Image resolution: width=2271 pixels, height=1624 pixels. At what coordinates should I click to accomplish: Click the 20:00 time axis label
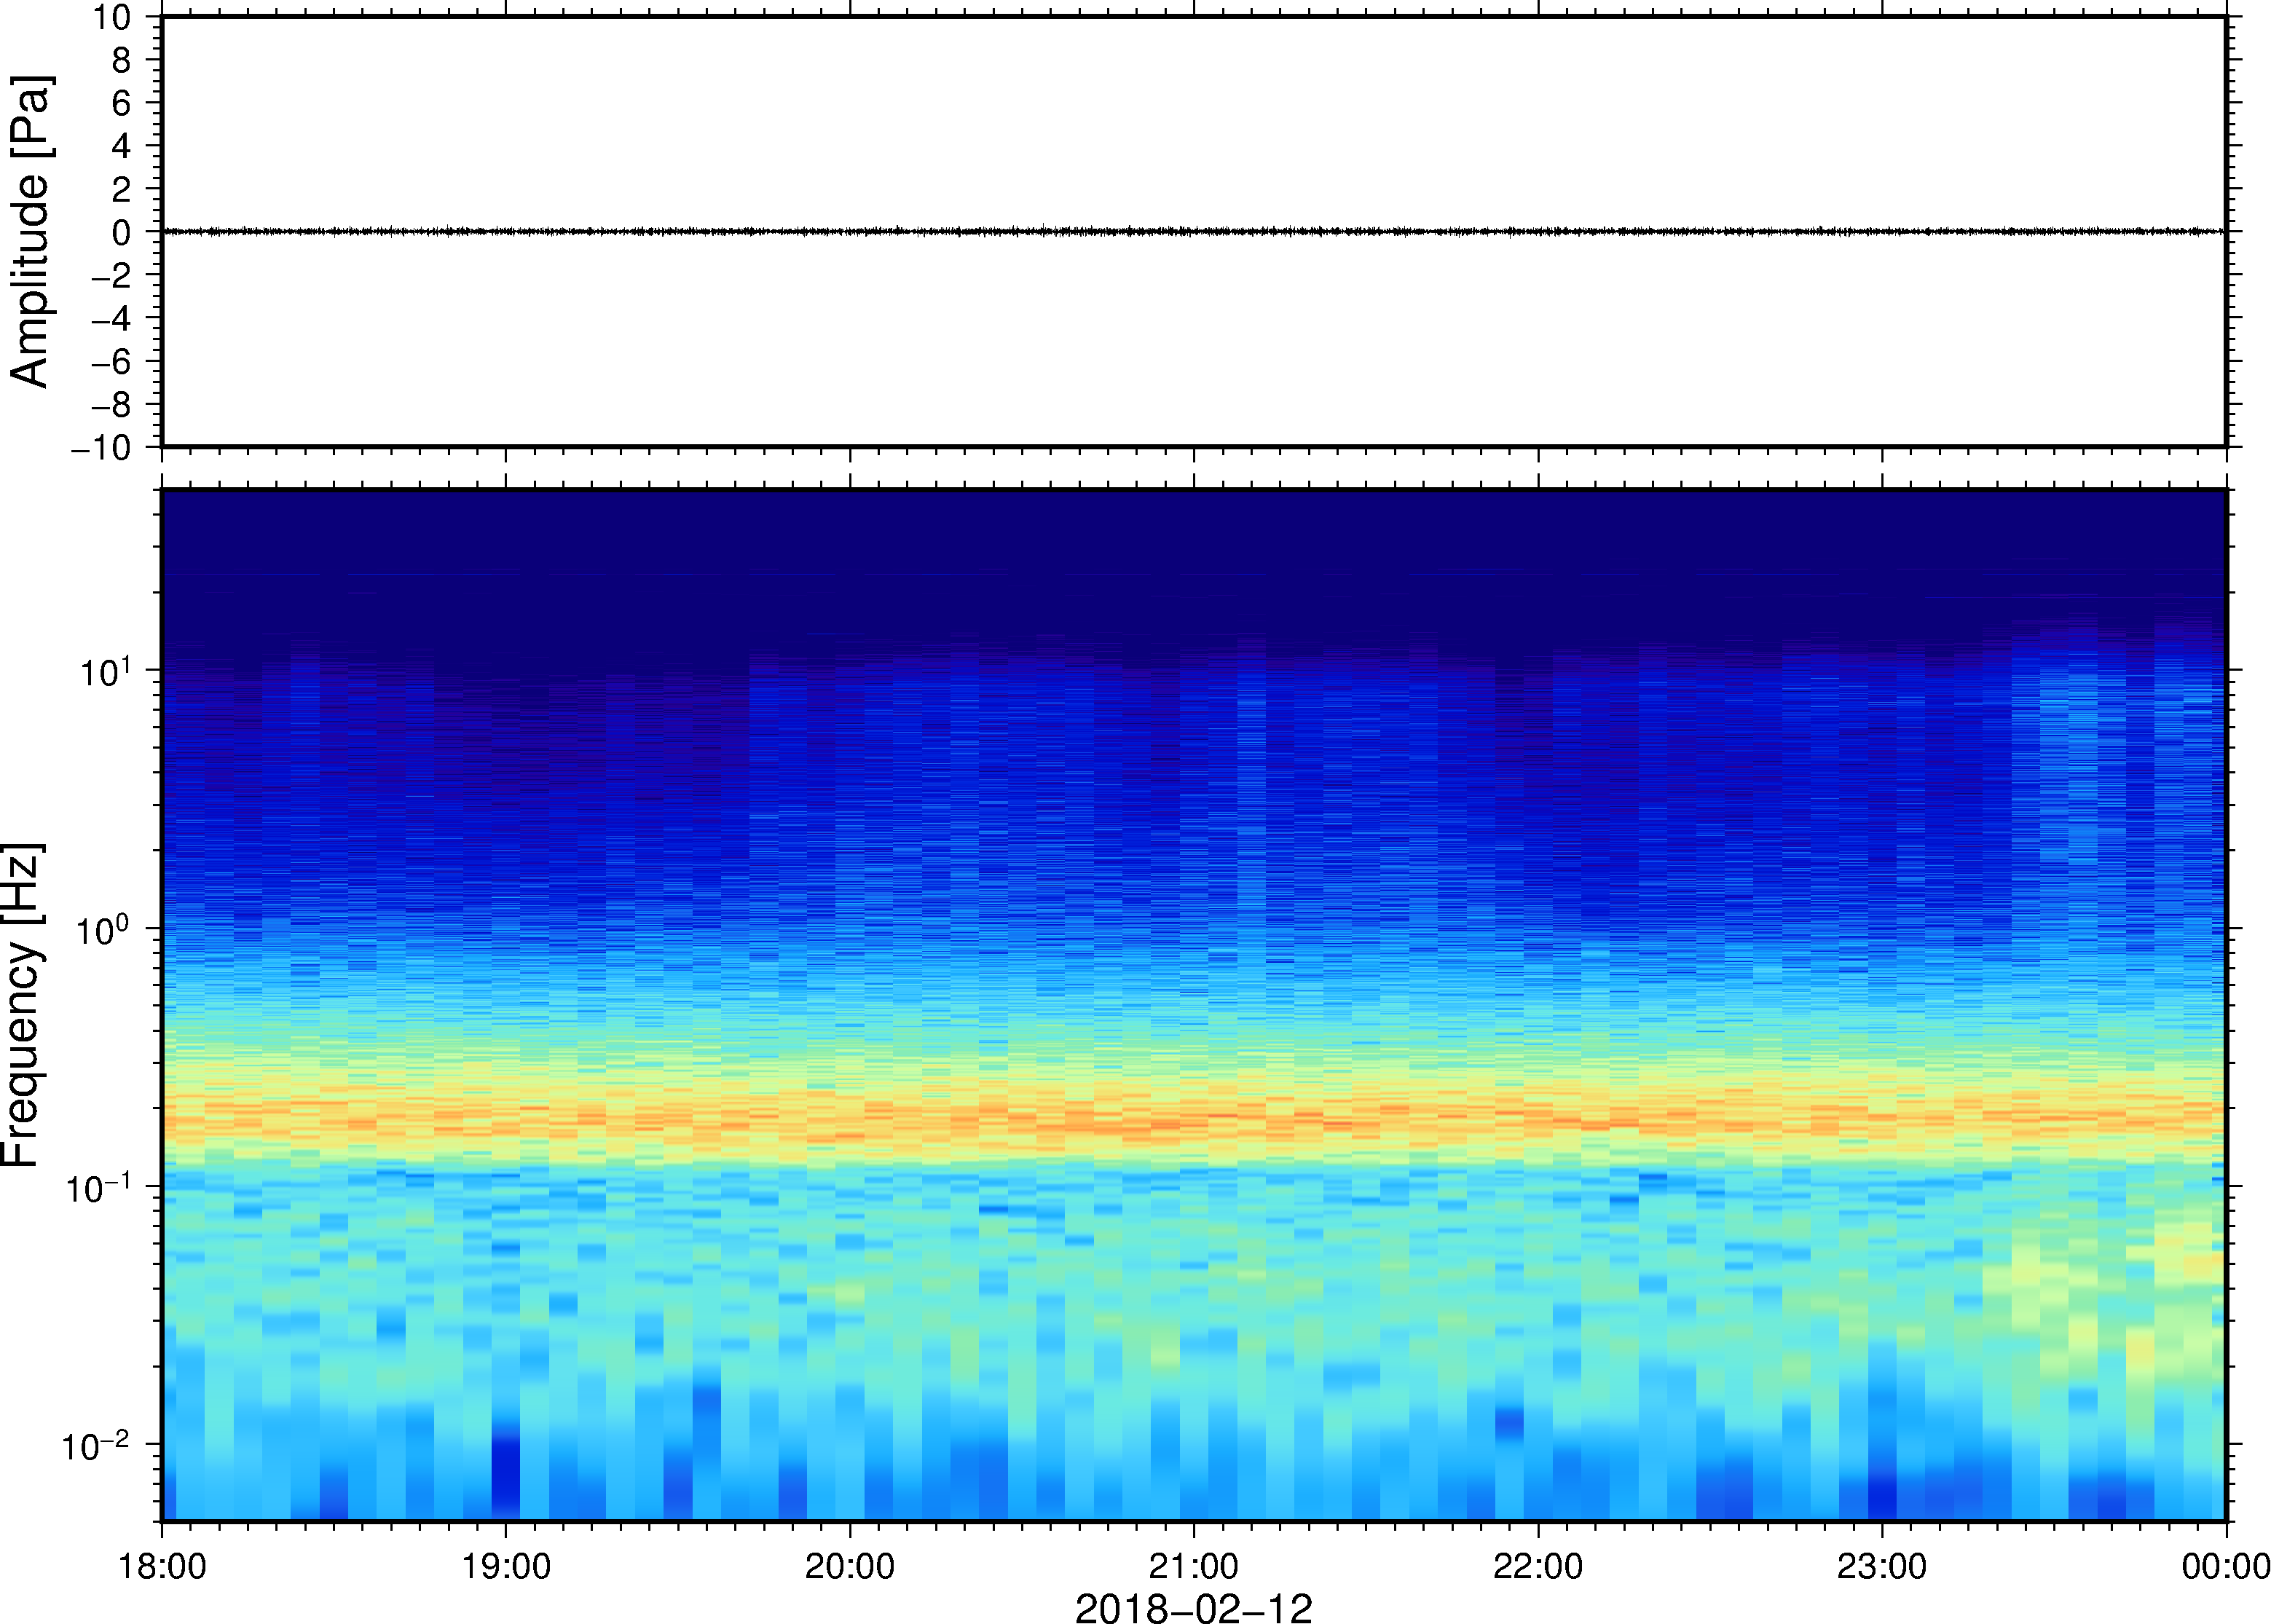click(x=850, y=1566)
